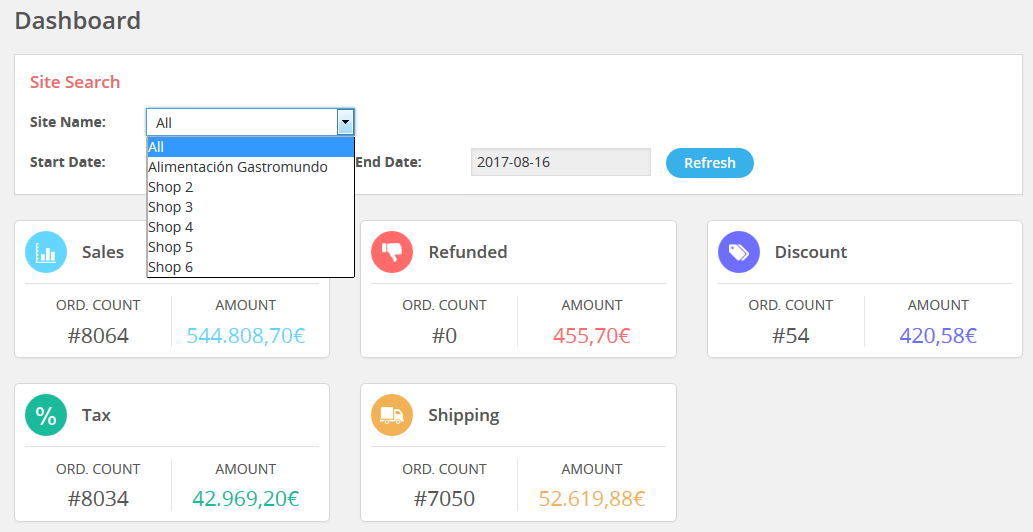Click the Refunded amount 455,70€
1033x532 pixels.
[x=592, y=336]
